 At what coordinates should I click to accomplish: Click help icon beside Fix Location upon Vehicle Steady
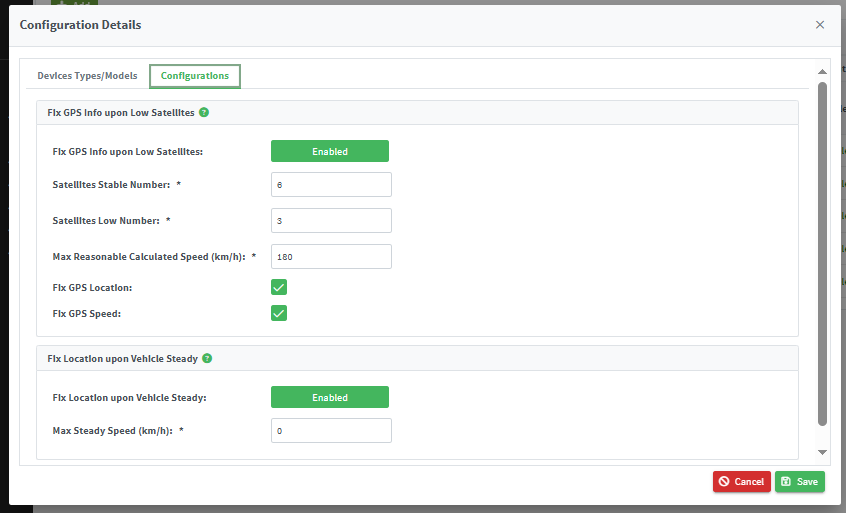tap(207, 358)
